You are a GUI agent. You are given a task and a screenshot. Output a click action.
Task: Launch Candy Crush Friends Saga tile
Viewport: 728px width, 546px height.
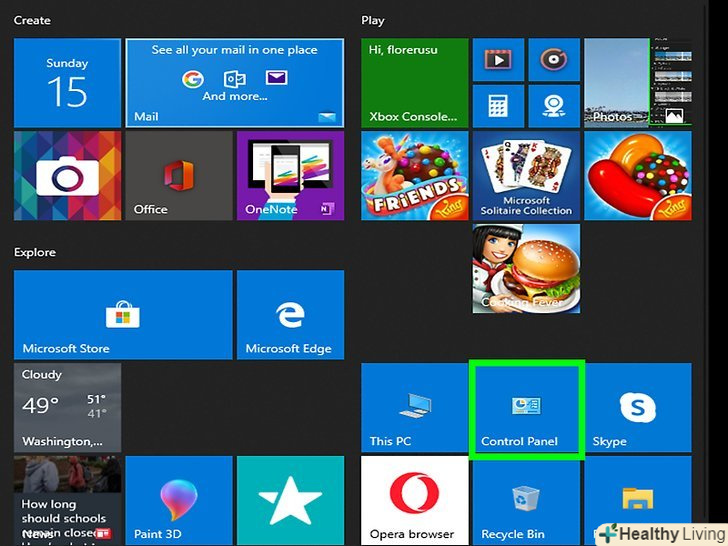click(415, 176)
